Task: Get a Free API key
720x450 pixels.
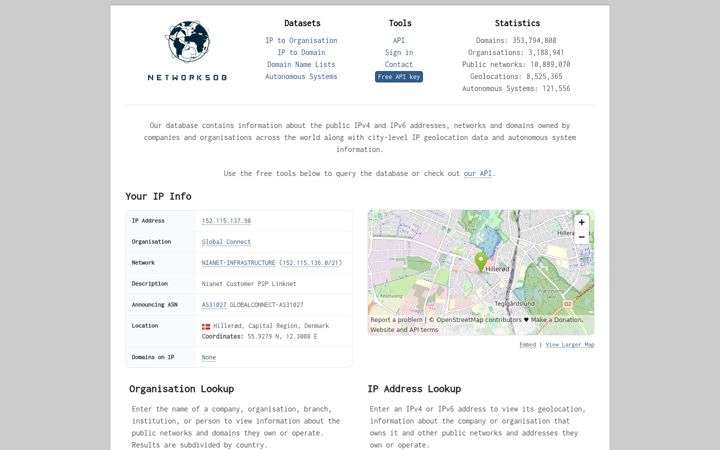Action: tap(399, 77)
